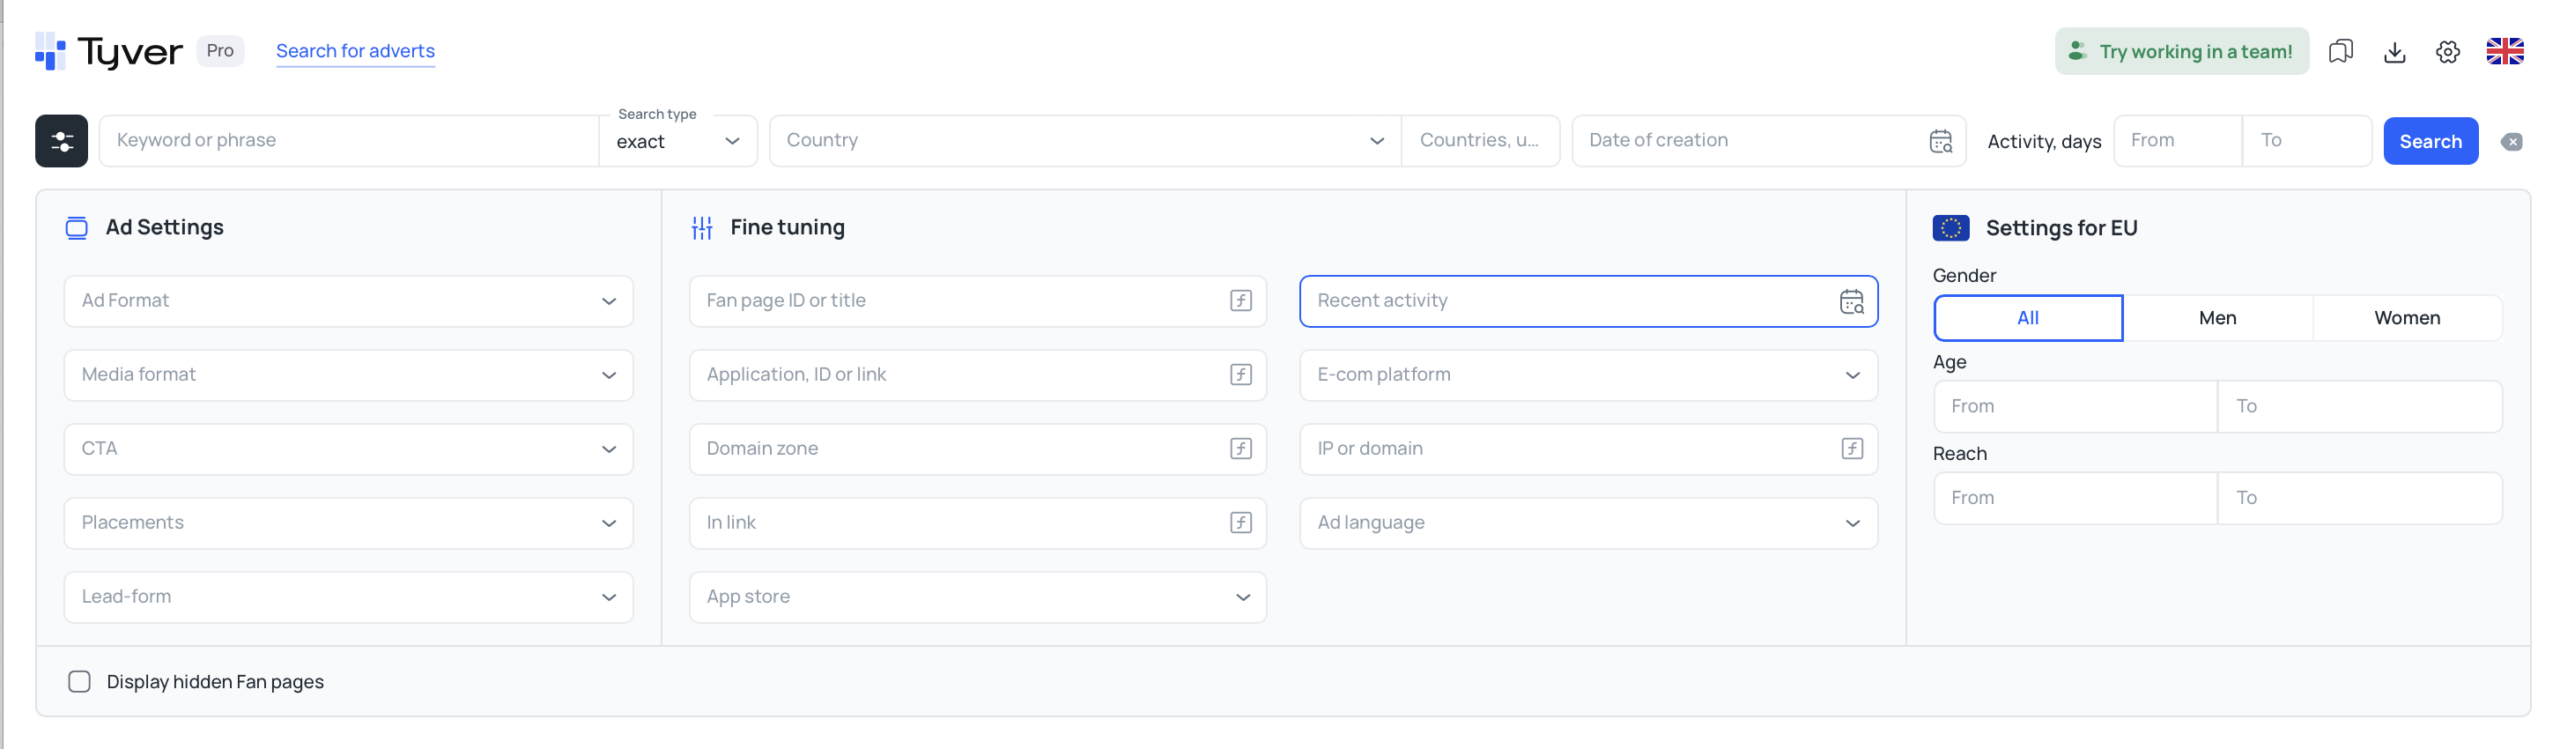This screenshot has height=749, width=2560.
Task: Click the Fan page ID or title field
Action: click(978, 301)
